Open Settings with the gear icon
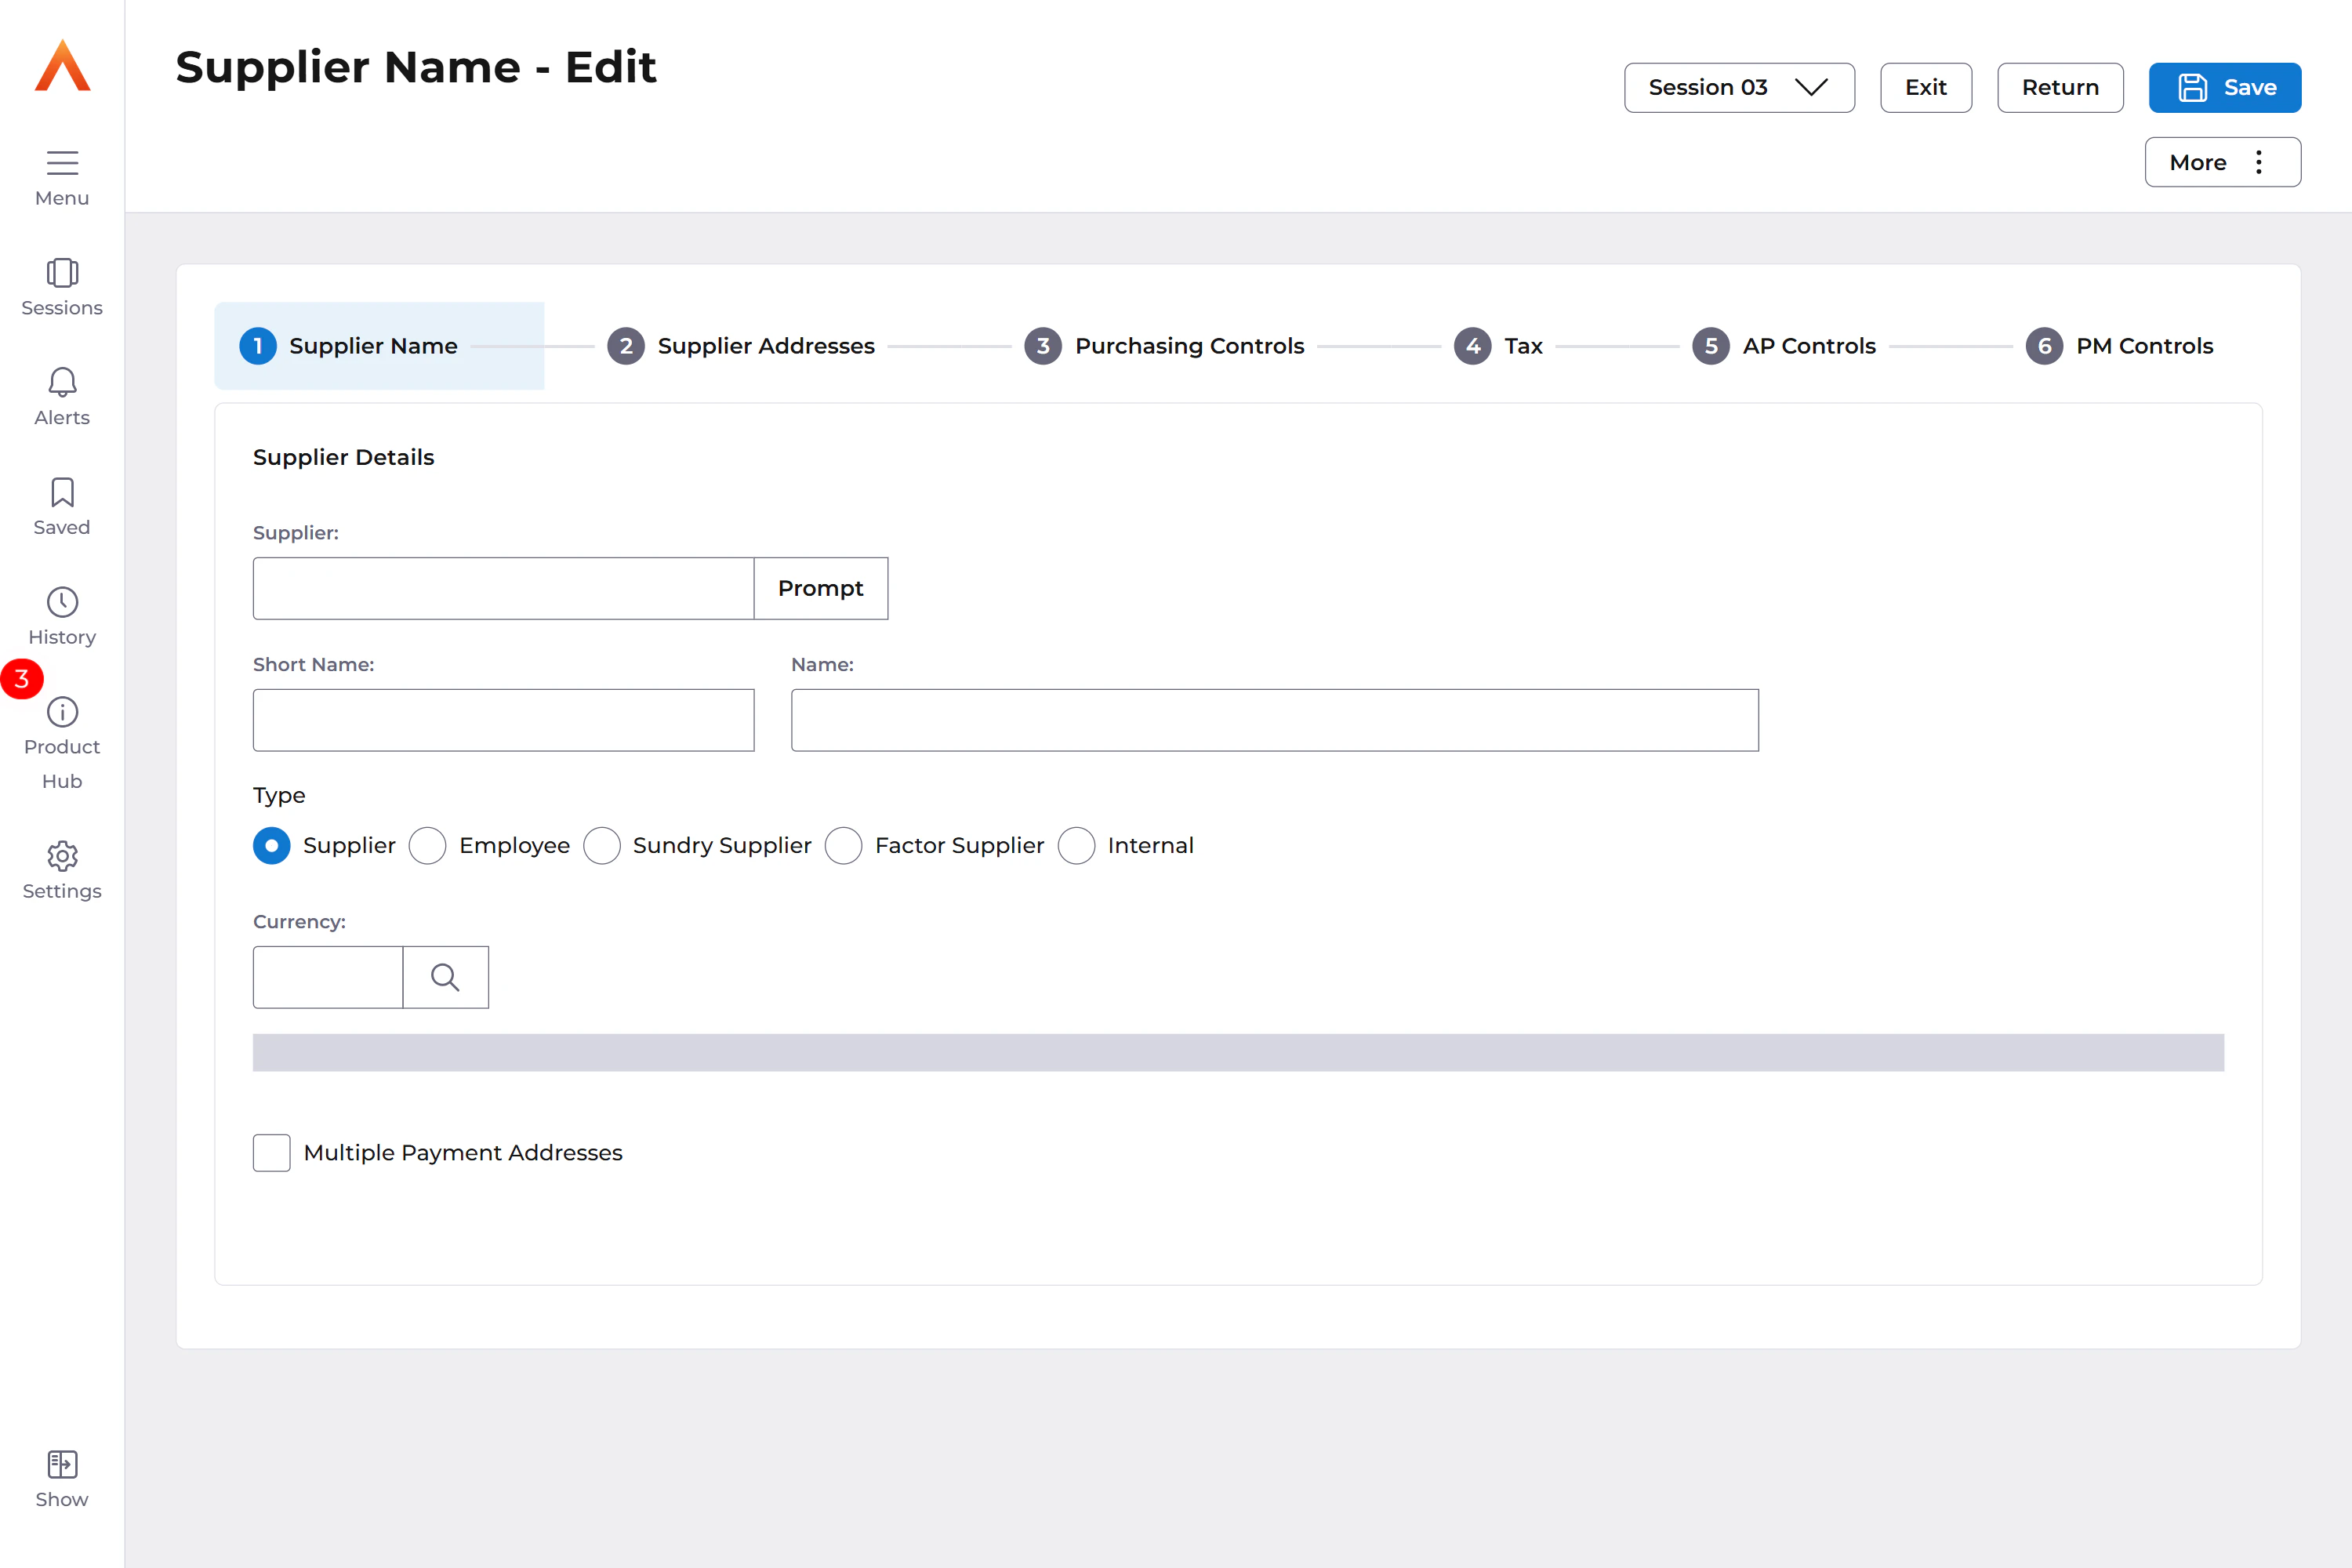The height and width of the screenshot is (1568, 2352). [x=61, y=856]
